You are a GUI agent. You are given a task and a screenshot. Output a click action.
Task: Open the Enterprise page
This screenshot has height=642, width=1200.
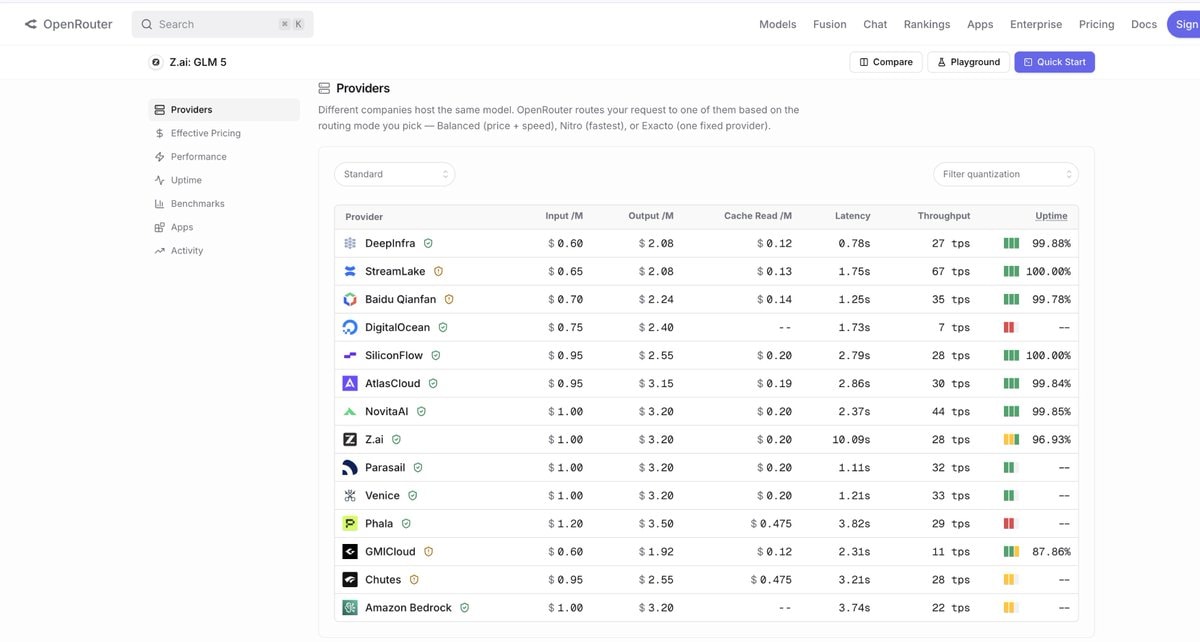[x=1036, y=24]
